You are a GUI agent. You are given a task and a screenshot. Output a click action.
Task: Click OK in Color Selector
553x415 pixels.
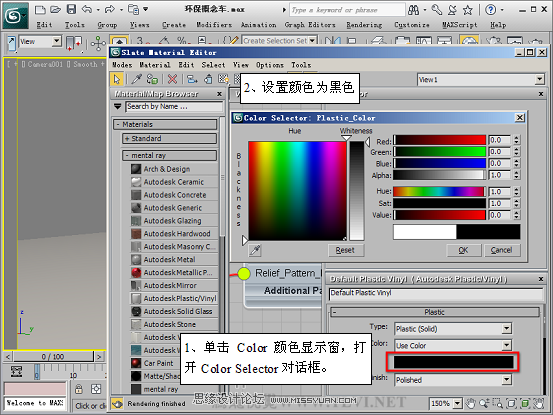[x=463, y=250]
